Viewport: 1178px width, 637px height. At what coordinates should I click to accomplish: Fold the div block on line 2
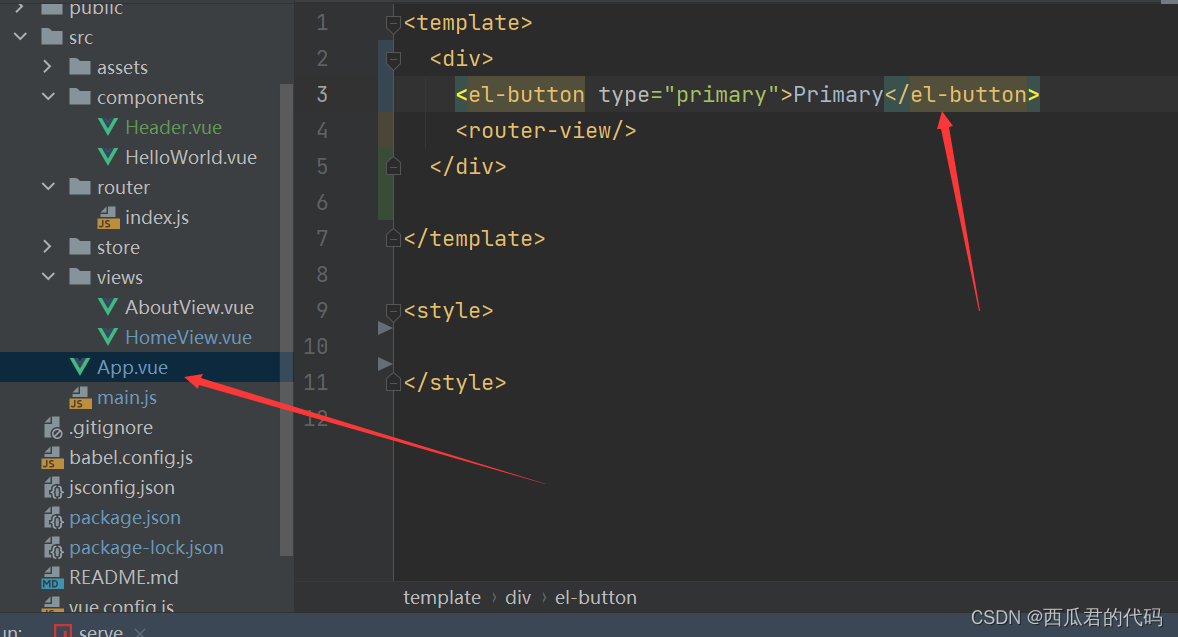coord(393,59)
